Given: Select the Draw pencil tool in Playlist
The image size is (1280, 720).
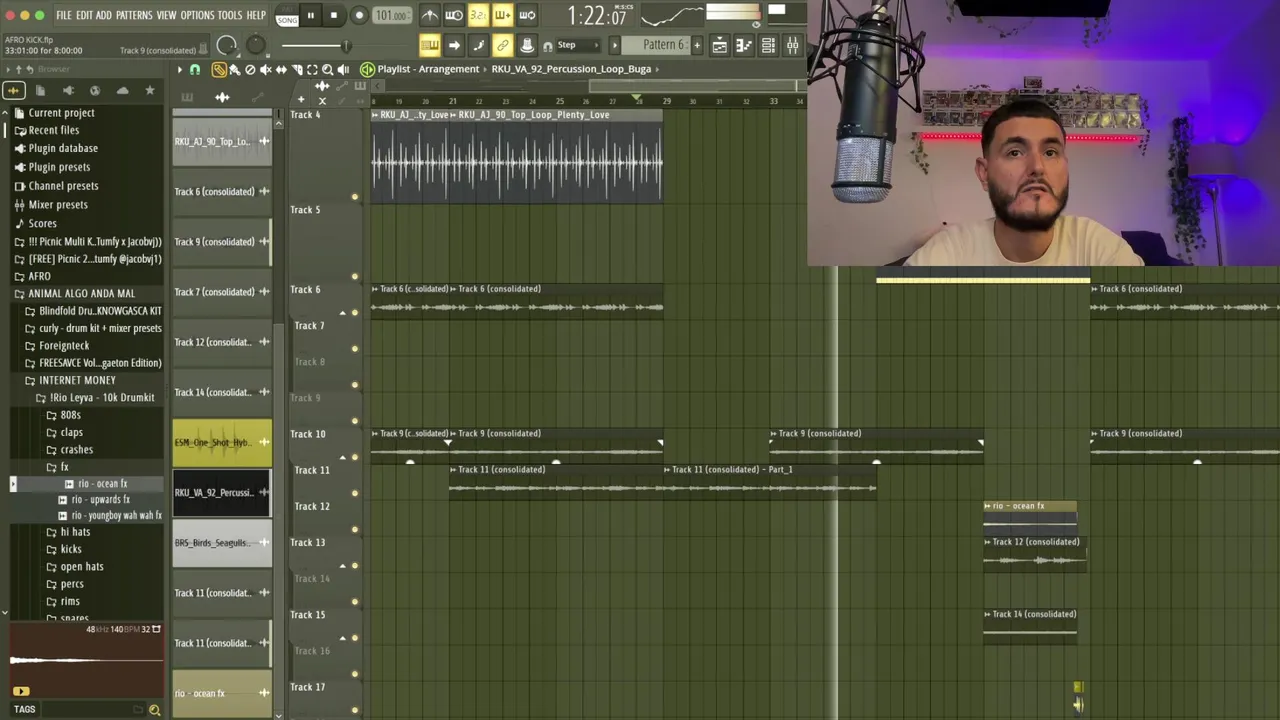Looking at the screenshot, I should pos(219,69).
